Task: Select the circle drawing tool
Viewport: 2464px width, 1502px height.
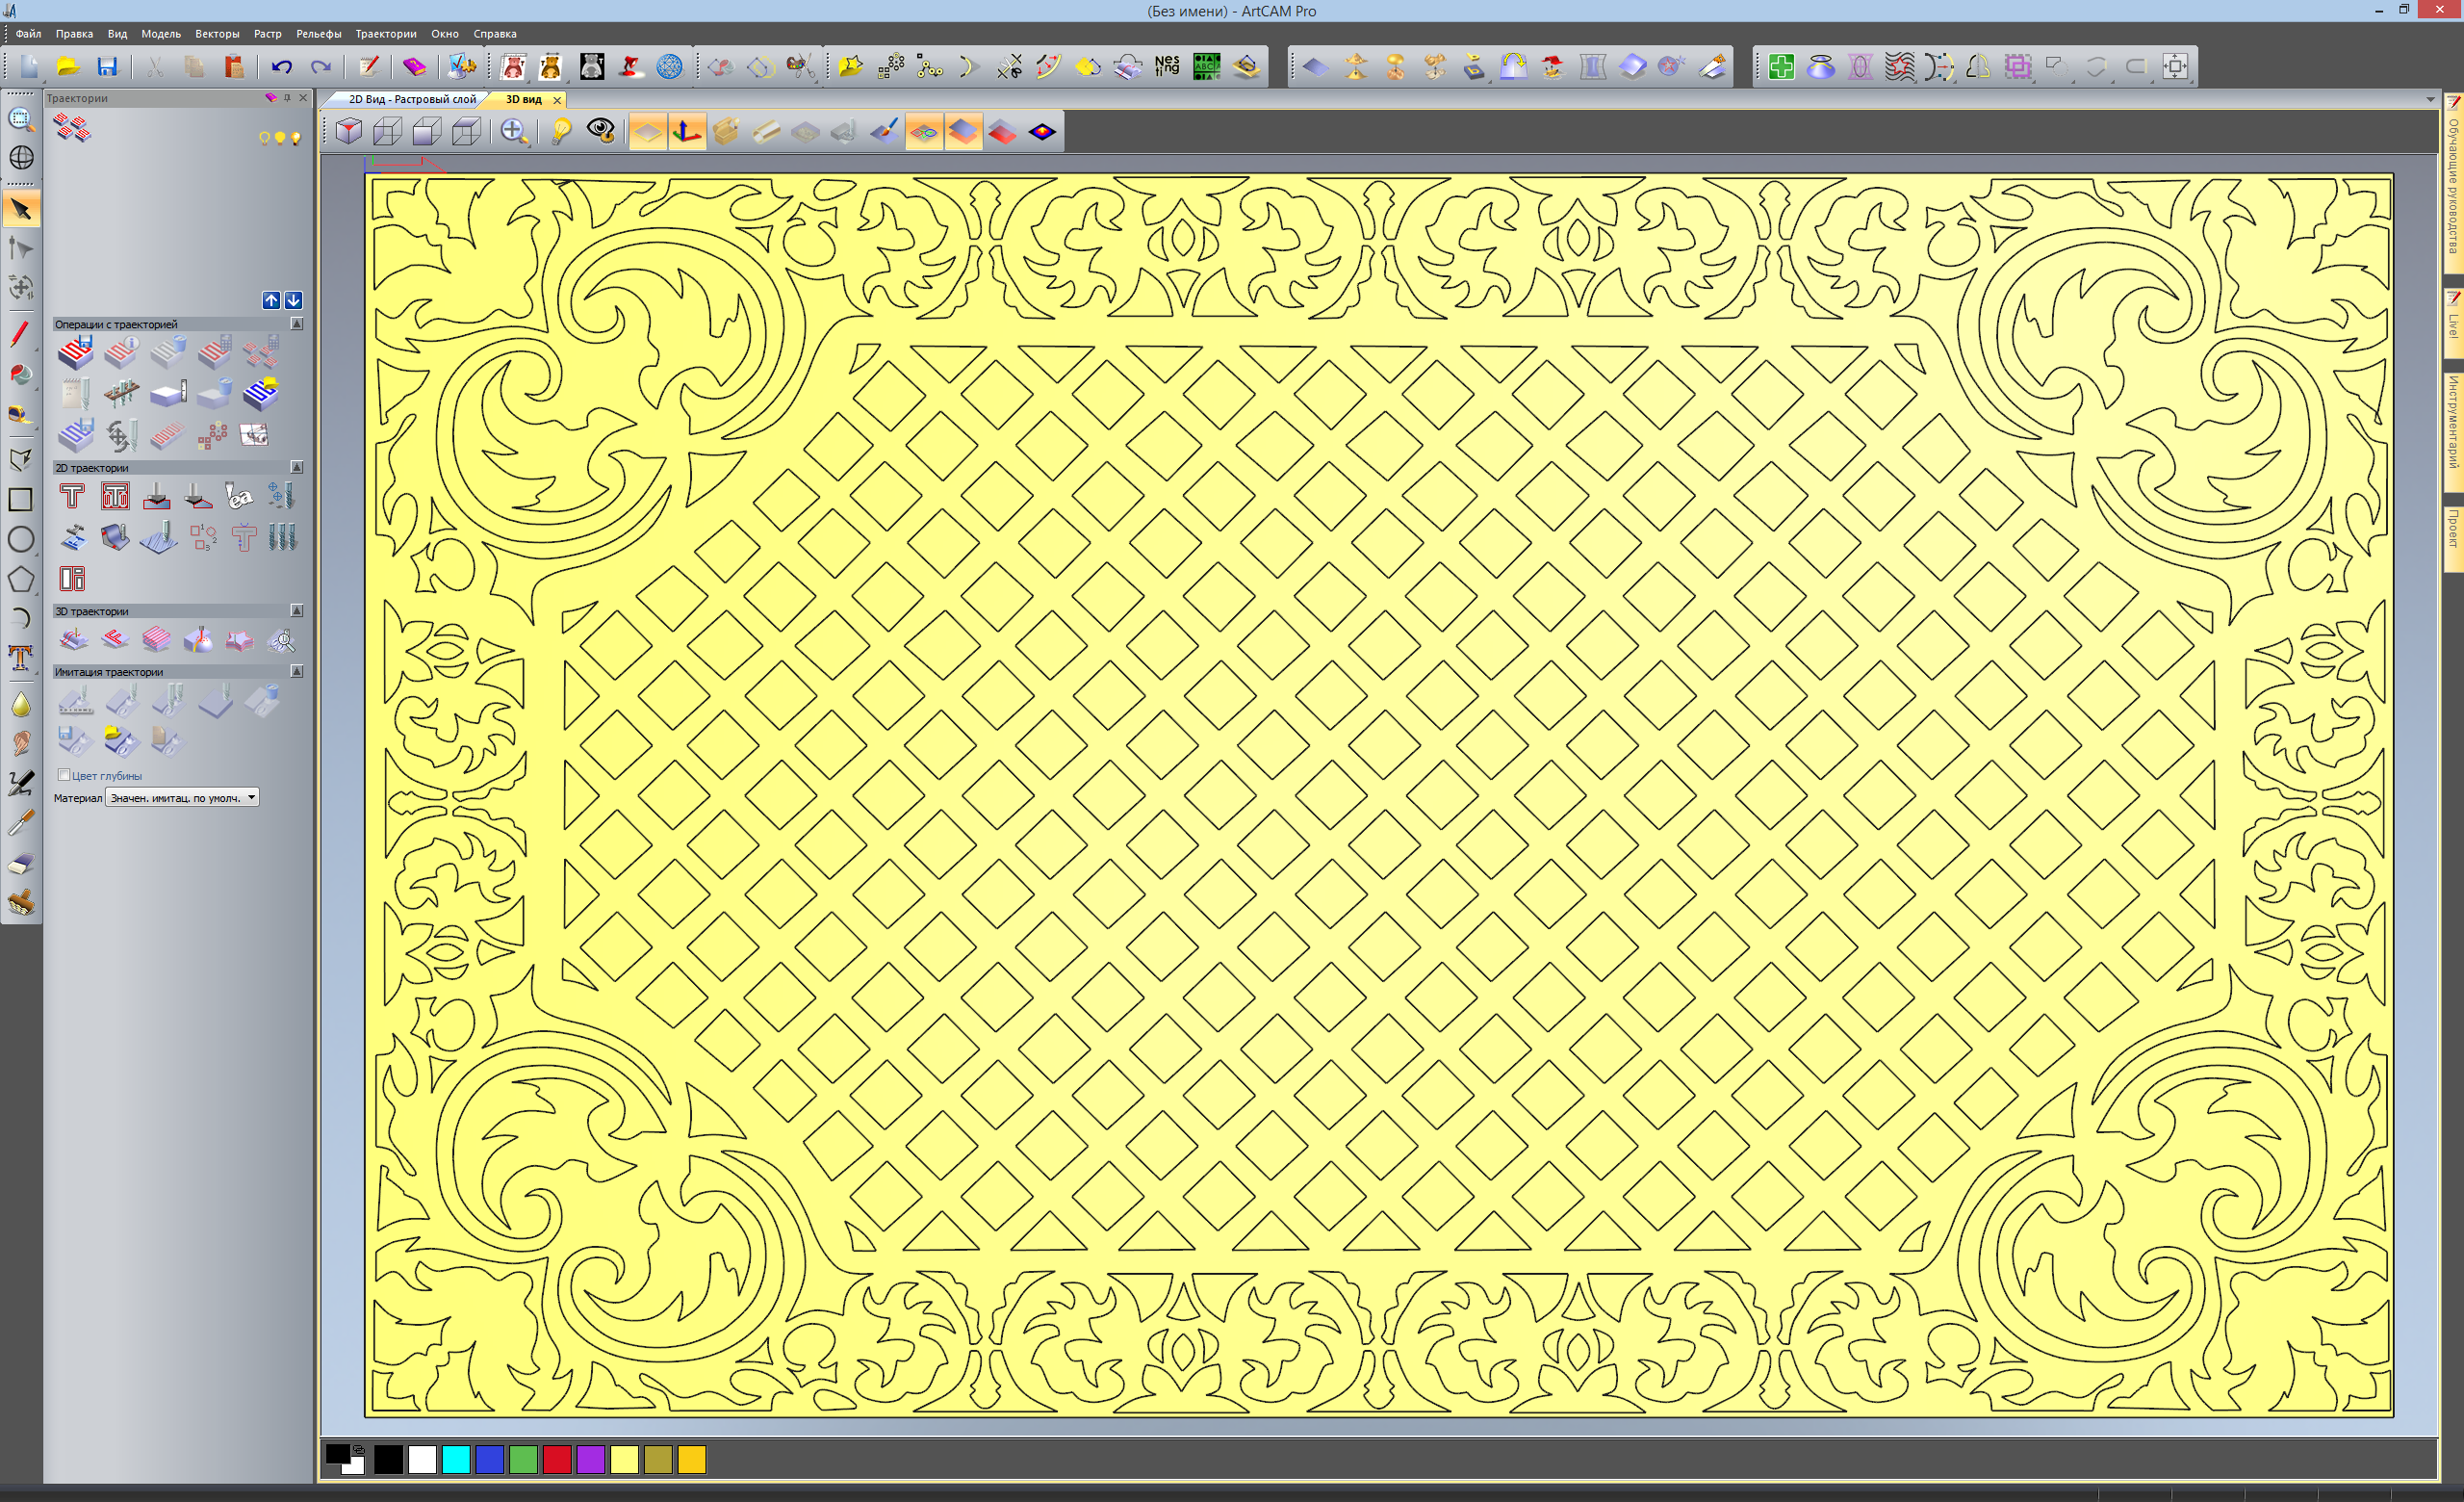Action: [20, 540]
